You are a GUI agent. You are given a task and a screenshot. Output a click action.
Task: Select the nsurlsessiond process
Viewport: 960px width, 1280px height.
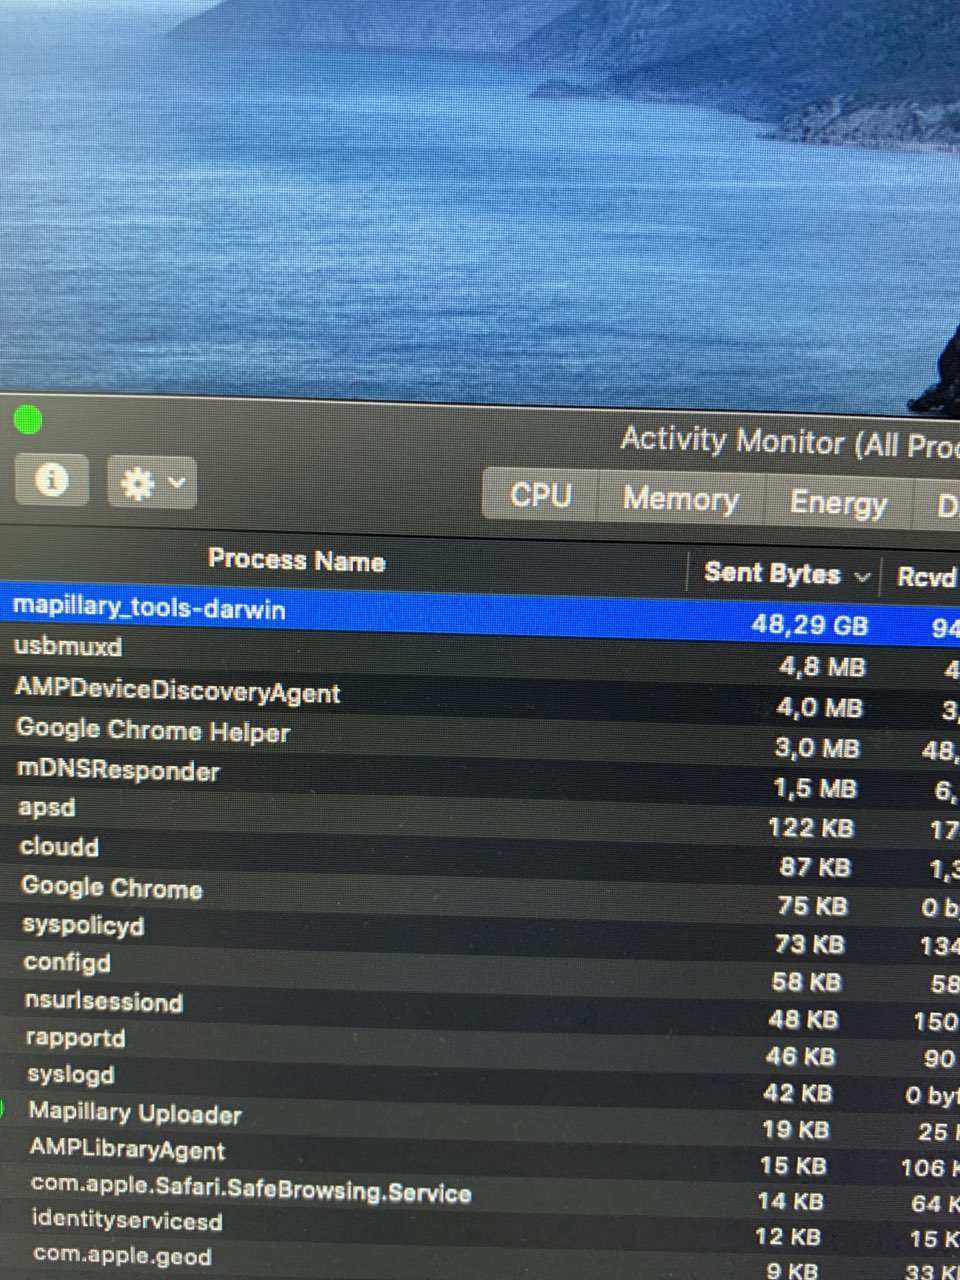coord(104,1001)
